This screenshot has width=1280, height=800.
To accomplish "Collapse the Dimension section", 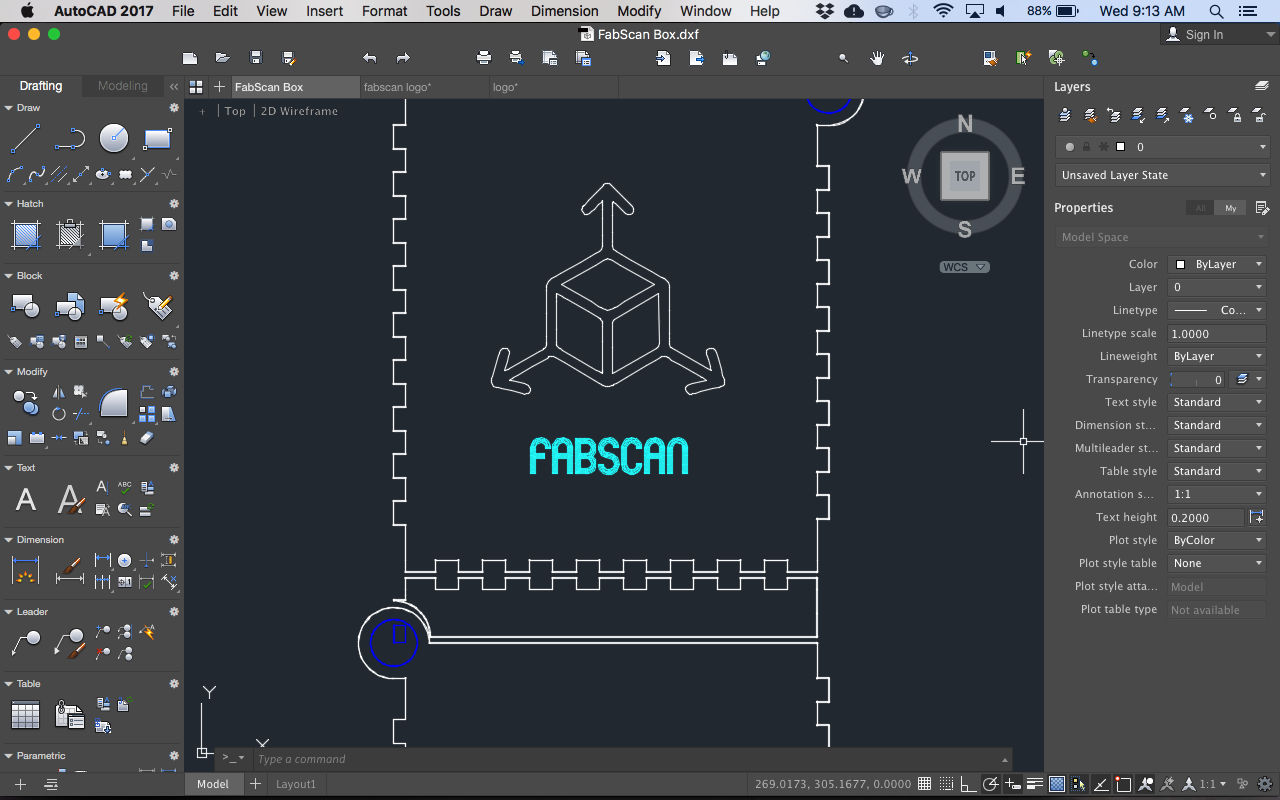I will point(9,540).
